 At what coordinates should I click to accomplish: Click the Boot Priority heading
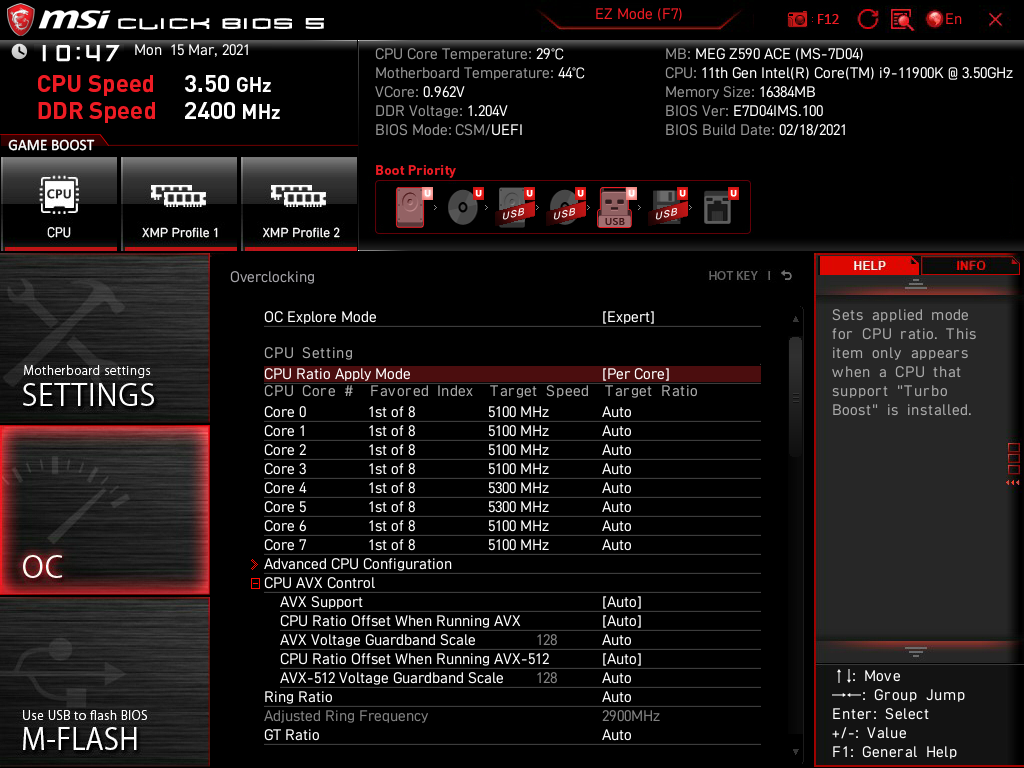click(415, 170)
